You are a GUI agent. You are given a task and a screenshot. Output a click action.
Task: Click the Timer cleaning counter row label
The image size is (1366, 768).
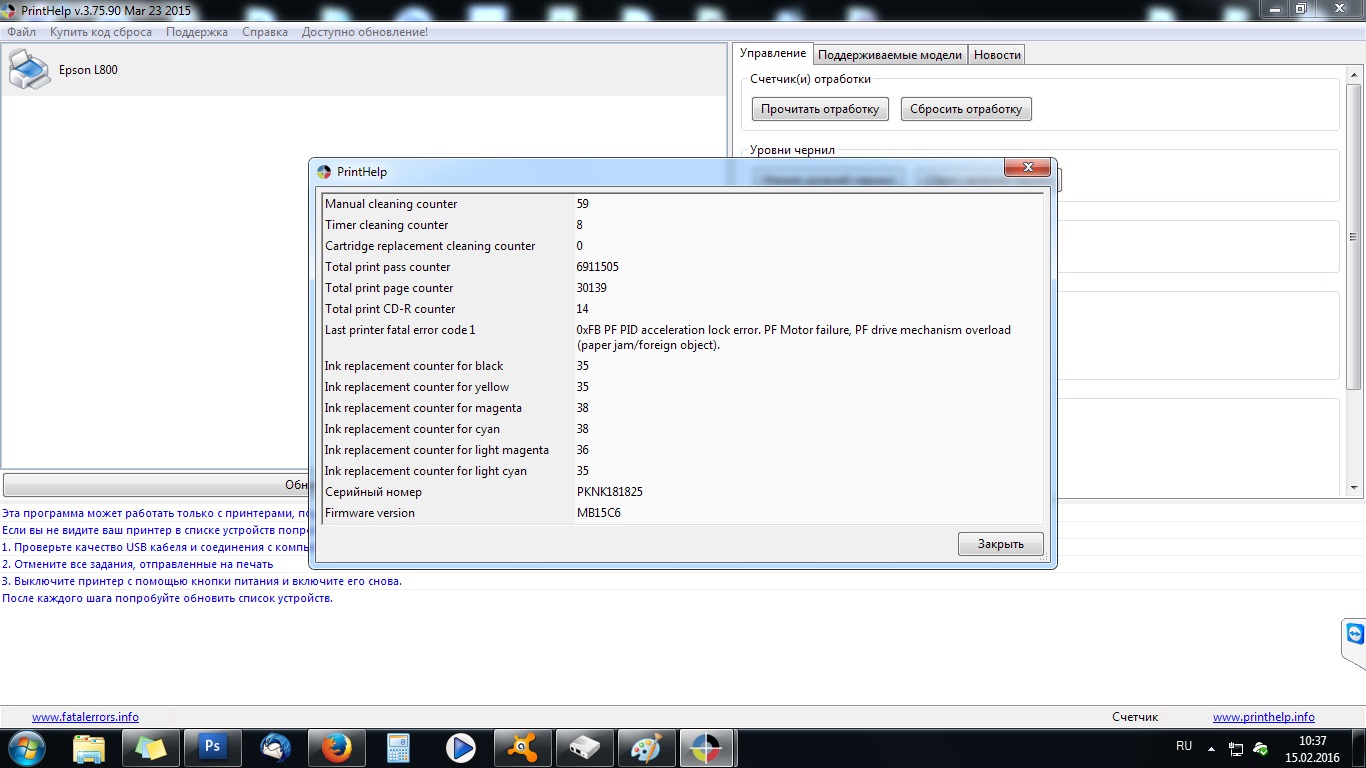387,225
